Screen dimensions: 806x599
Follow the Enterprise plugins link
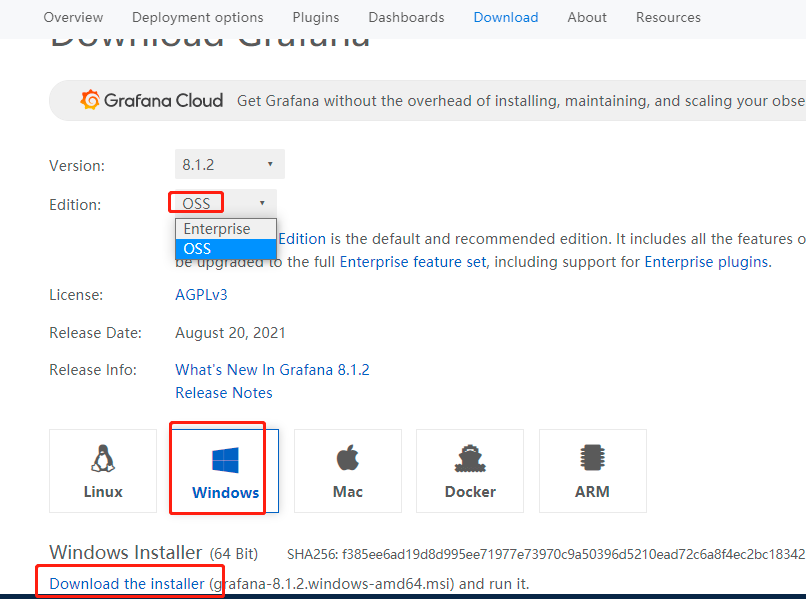coord(706,262)
